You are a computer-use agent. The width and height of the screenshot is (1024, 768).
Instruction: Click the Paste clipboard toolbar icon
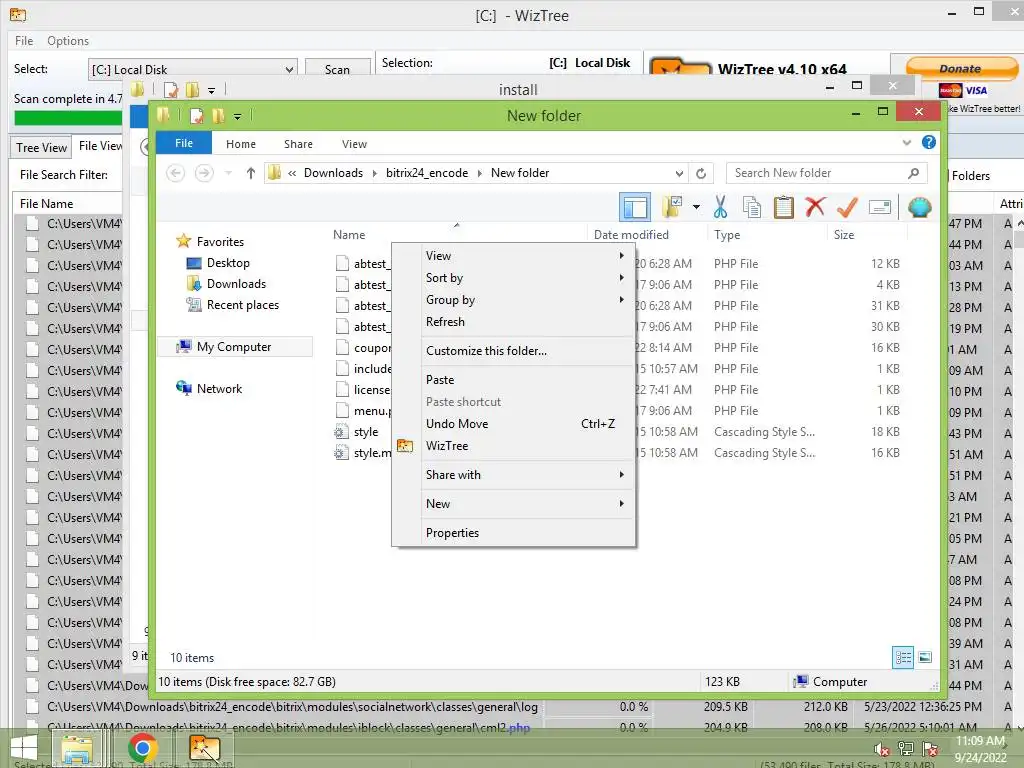click(x=784, y=207)
